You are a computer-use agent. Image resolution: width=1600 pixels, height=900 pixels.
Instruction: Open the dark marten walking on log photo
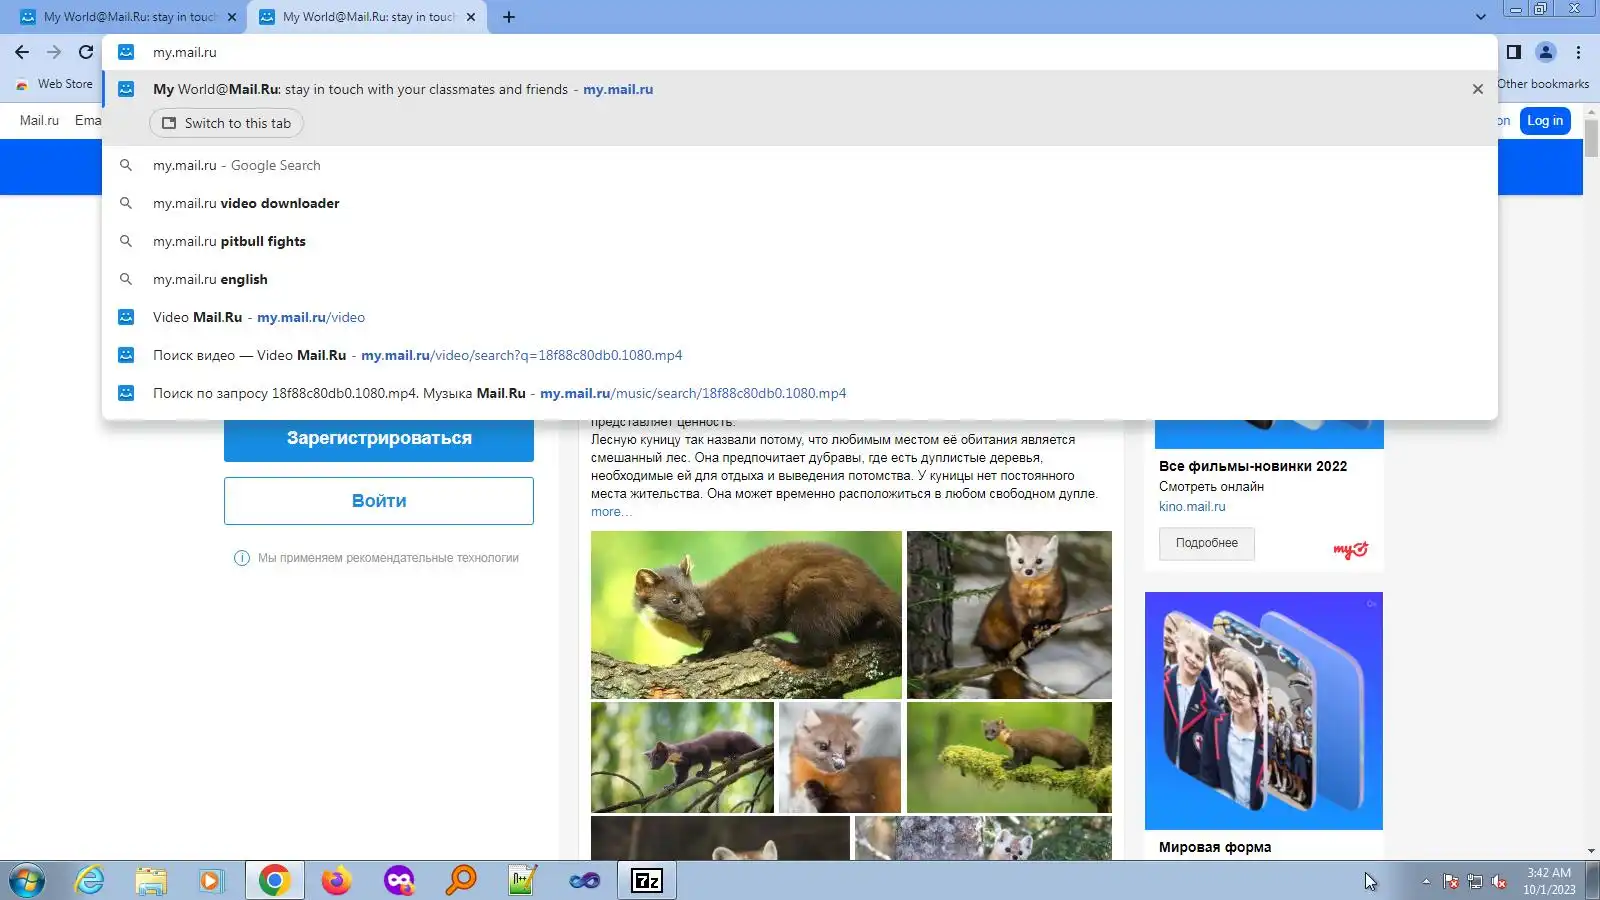point(682,757)
